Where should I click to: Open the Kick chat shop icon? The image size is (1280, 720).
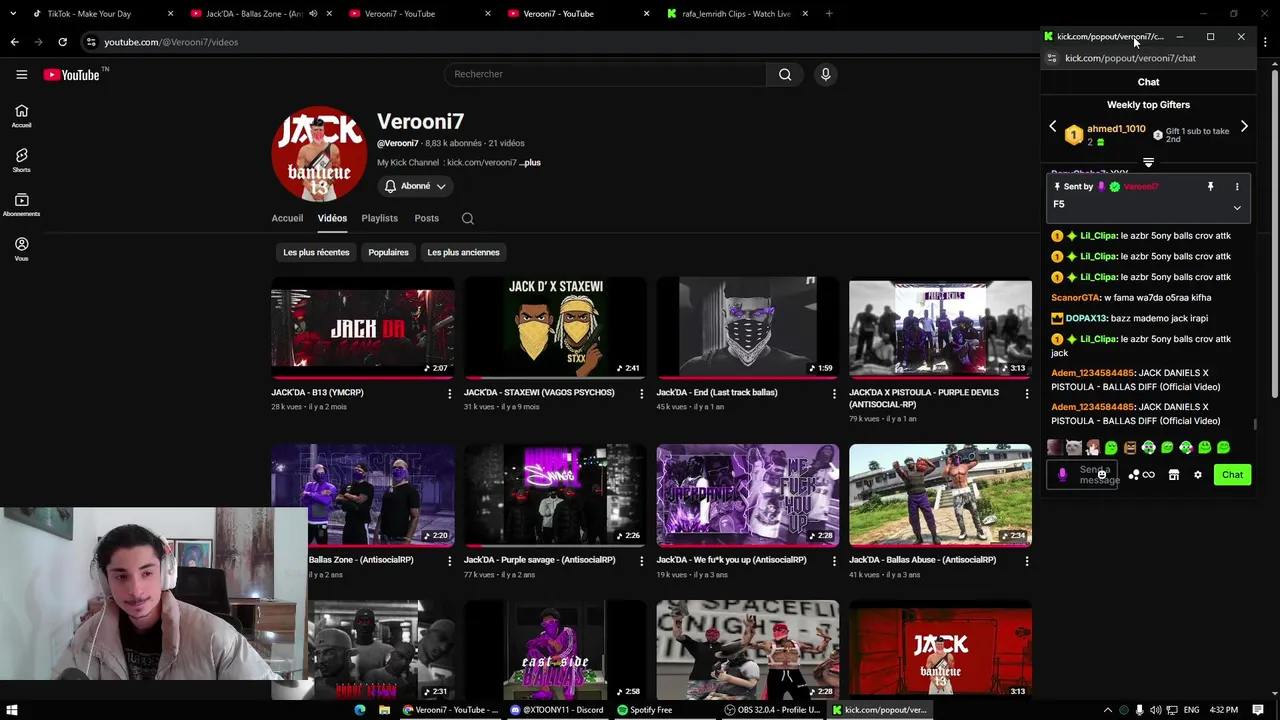(x=1174, y=475)
